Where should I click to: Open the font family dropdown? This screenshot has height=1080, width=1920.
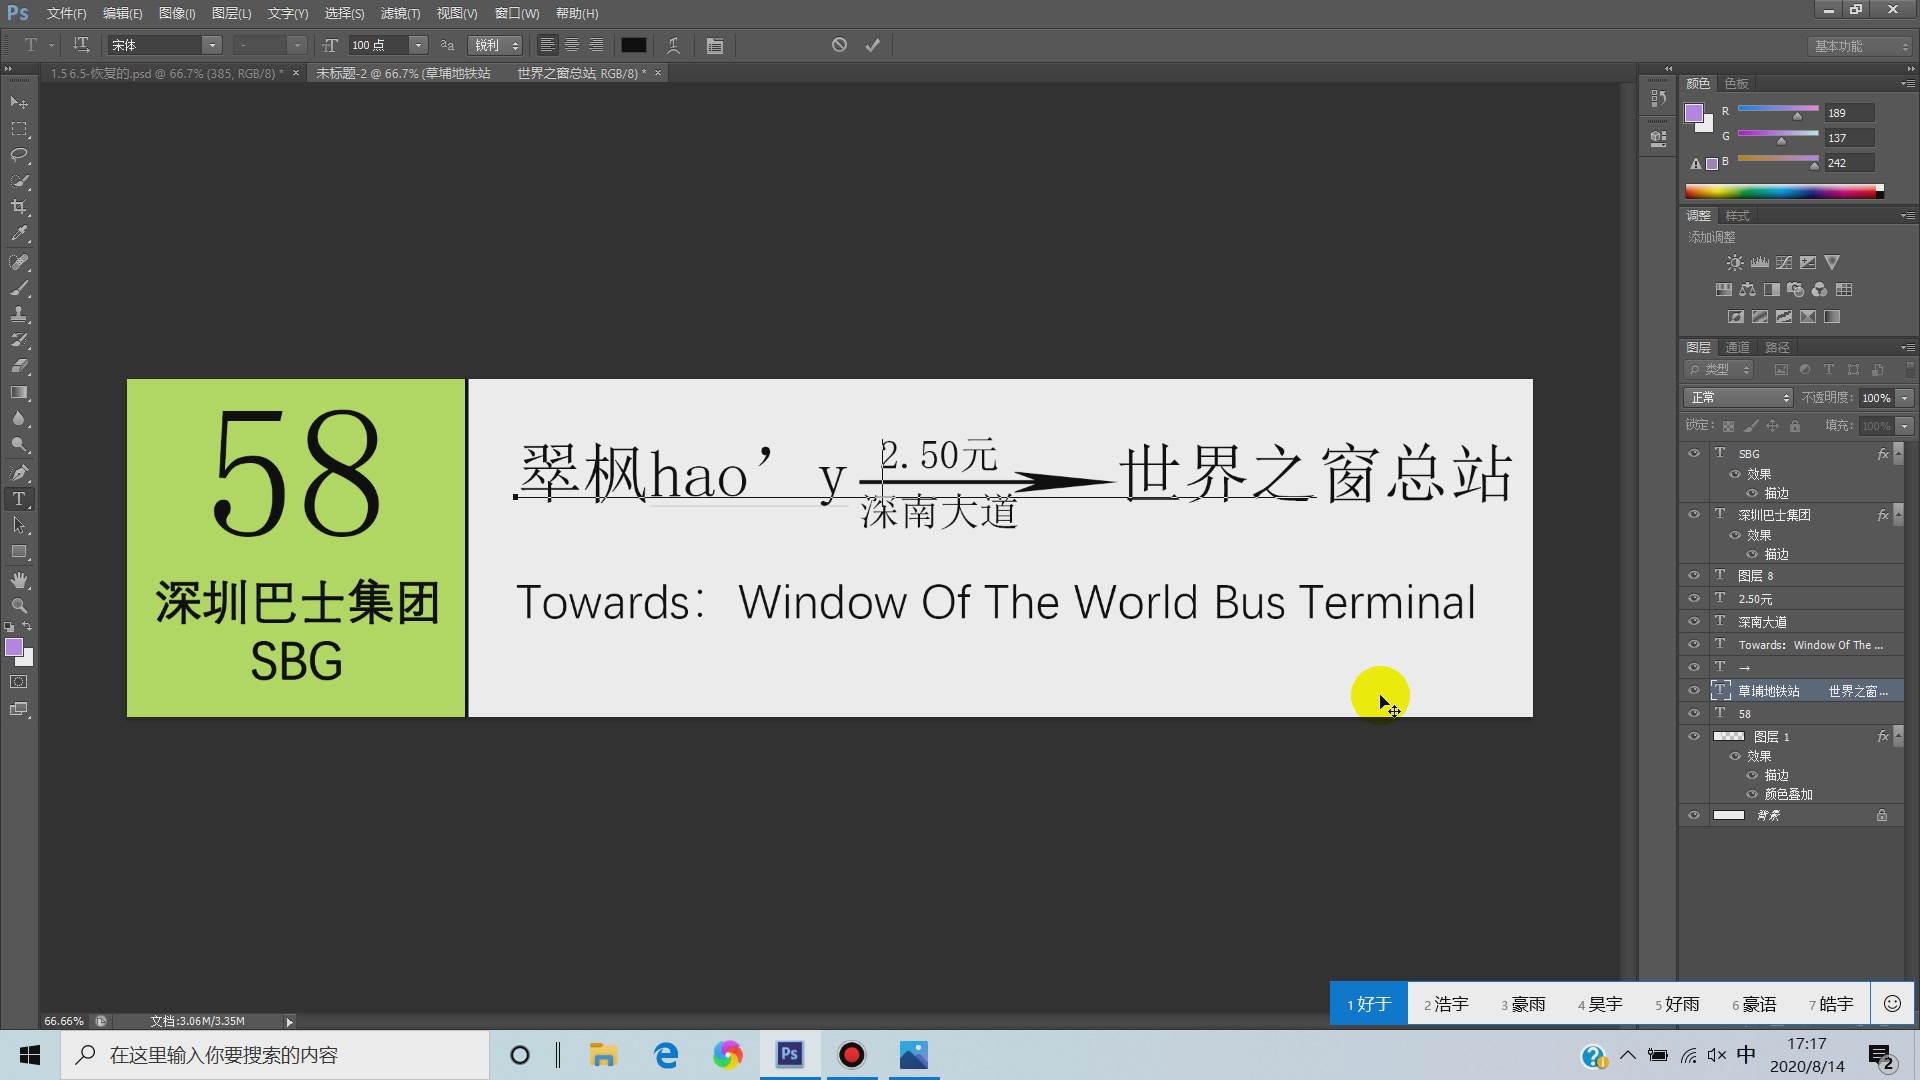pyautogui.click(x=212, y=45)
